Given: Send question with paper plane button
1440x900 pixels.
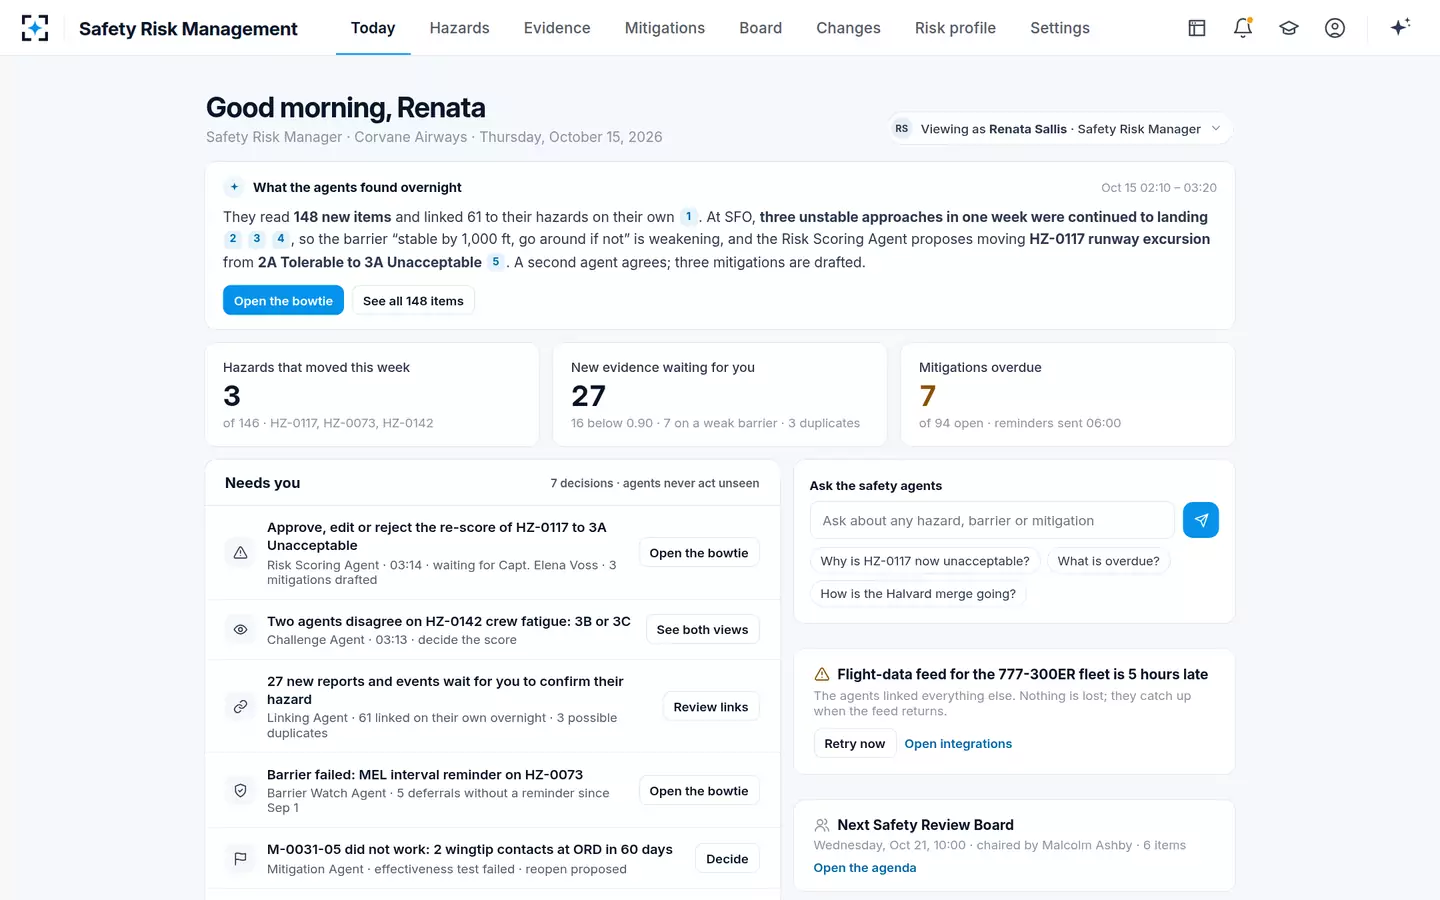Looking at the screenshot, I should tap(1201, 520).
